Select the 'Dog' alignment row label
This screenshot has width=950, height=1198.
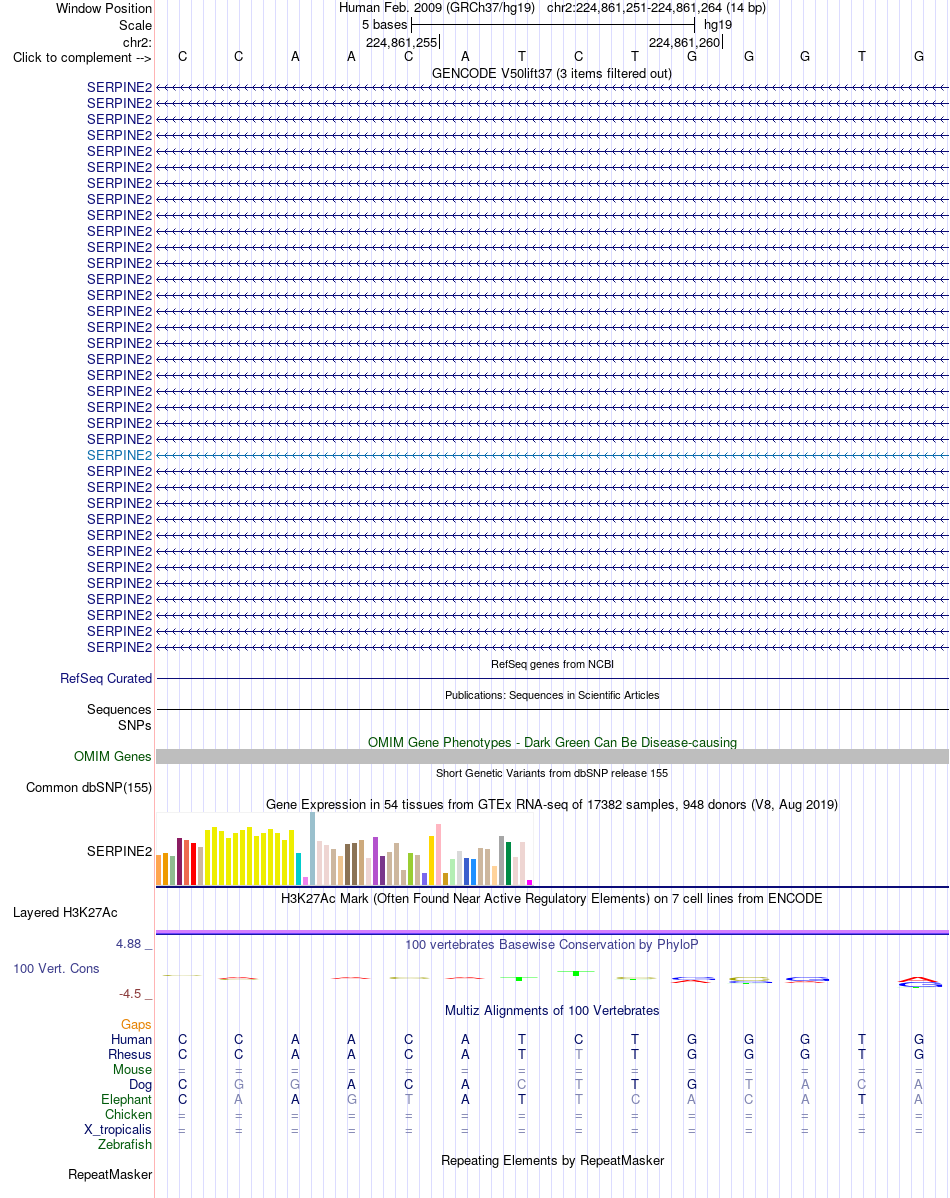click(140, 1084)
